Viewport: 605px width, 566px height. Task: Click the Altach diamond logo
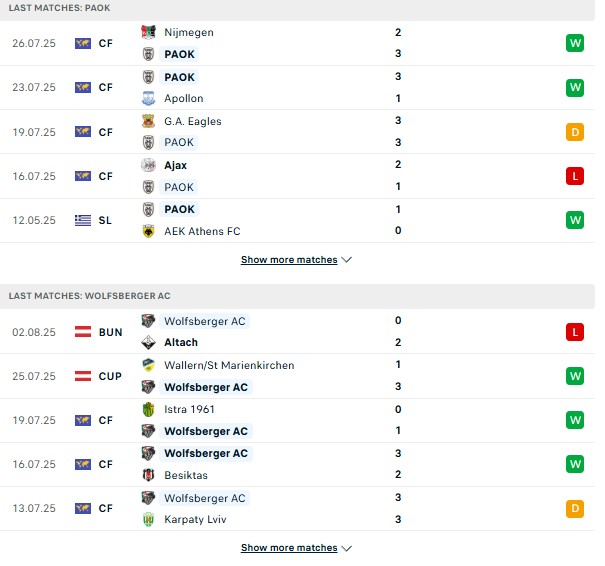click(148, 342)
